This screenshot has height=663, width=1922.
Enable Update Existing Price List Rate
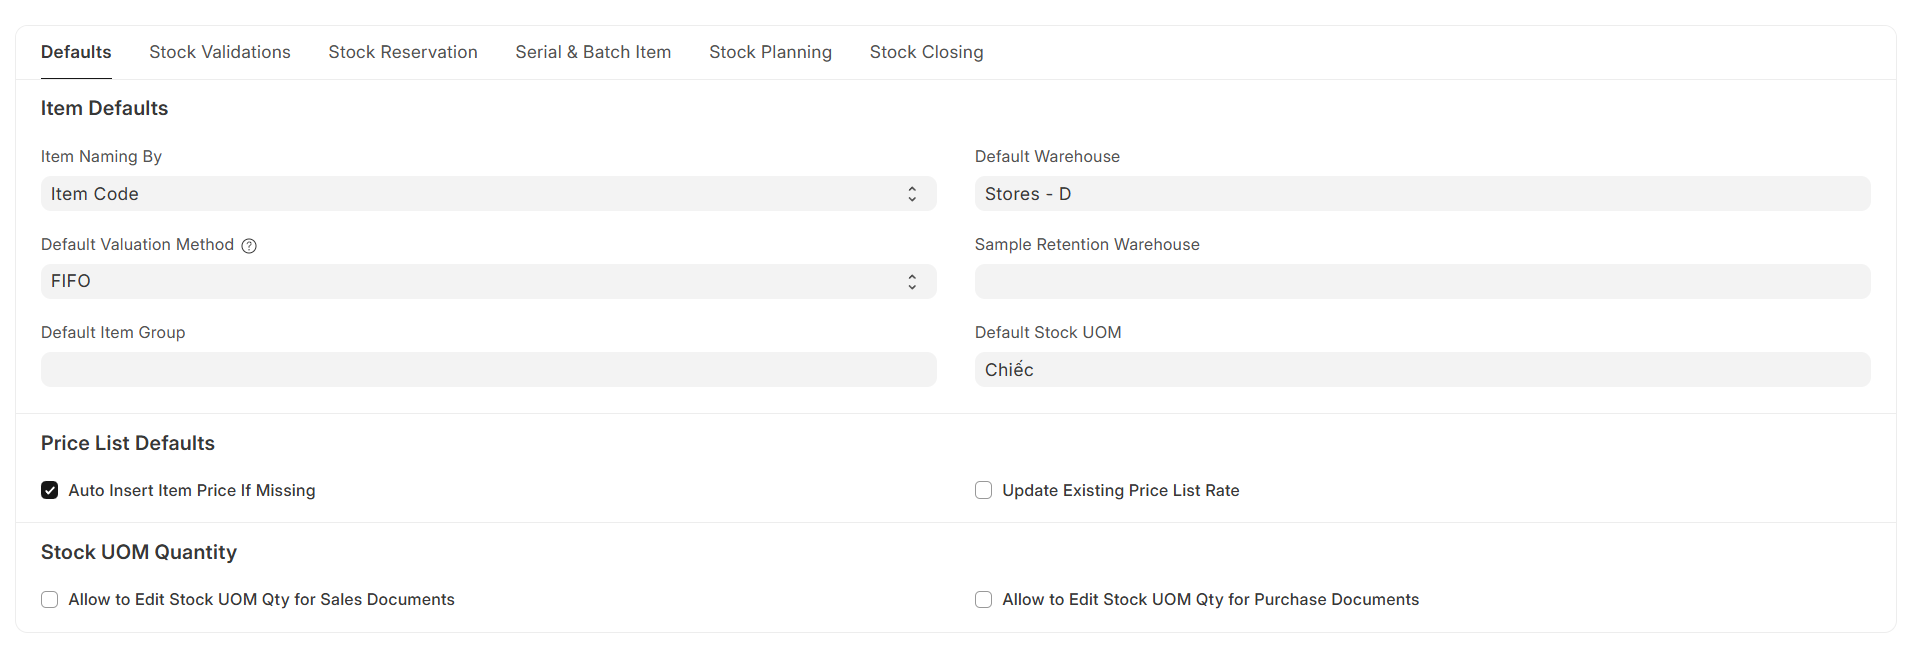983,490
